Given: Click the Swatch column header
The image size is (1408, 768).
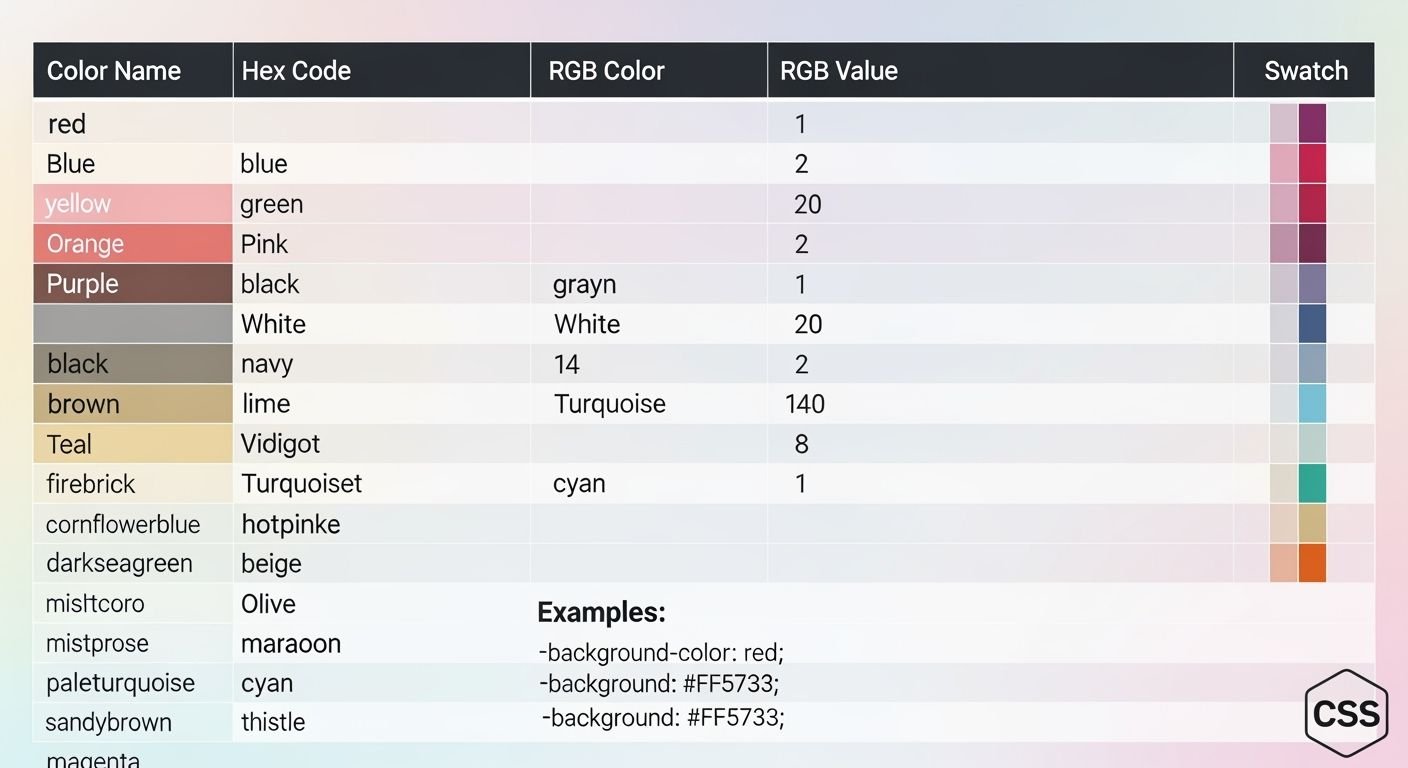Looking at the screenshot, I should (1305, 70).
